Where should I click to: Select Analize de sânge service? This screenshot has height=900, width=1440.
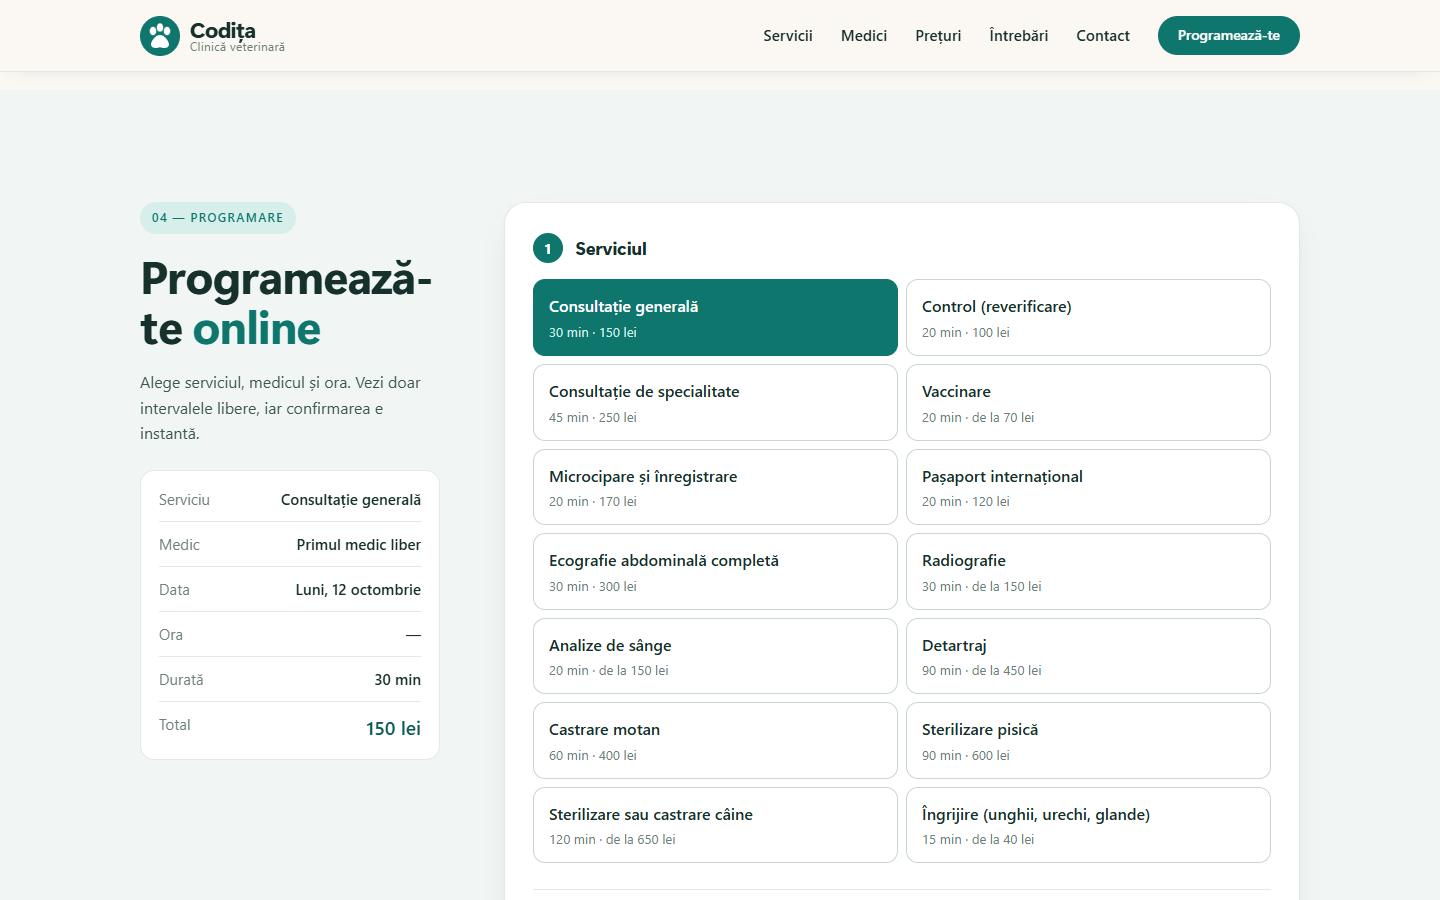coord(715,656)
